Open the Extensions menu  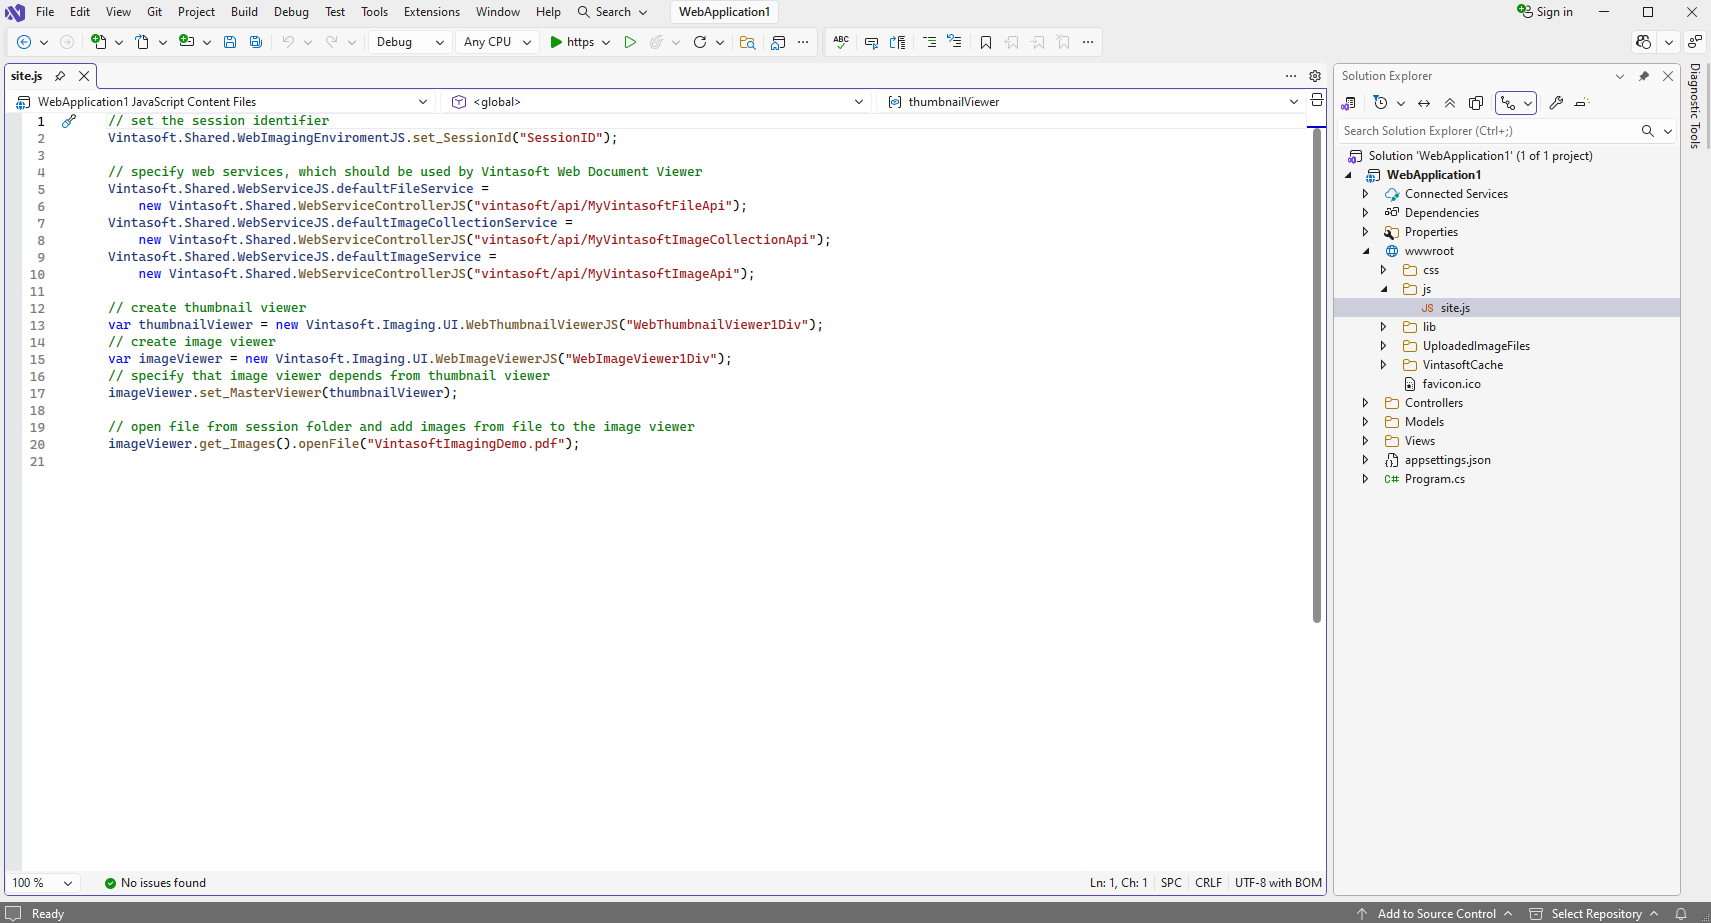tap(431, 12)
